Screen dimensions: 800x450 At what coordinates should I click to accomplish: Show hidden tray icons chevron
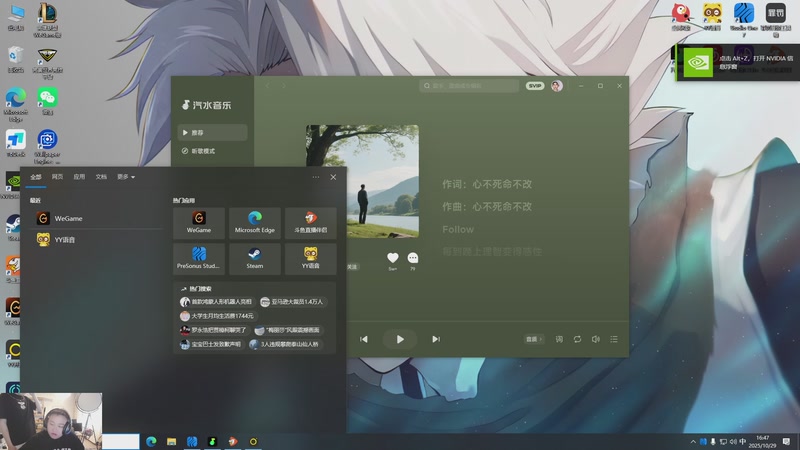[x=693, y=442]
